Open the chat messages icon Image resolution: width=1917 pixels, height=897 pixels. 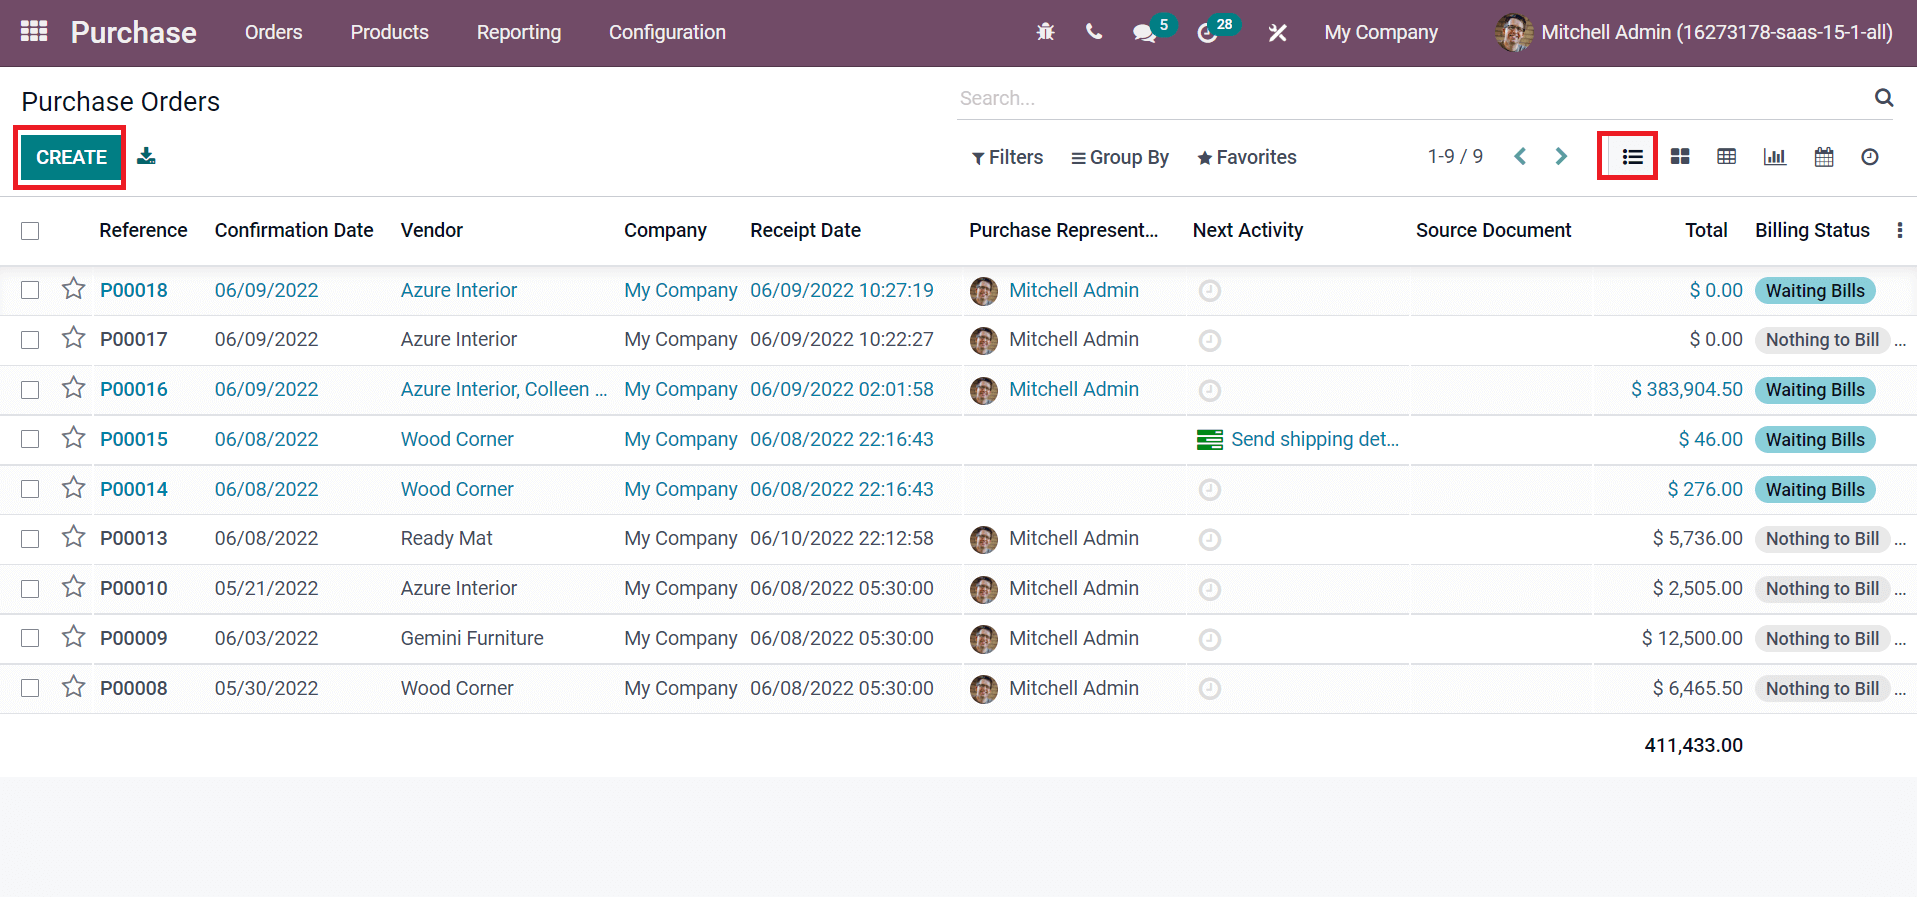point(1143,32)
